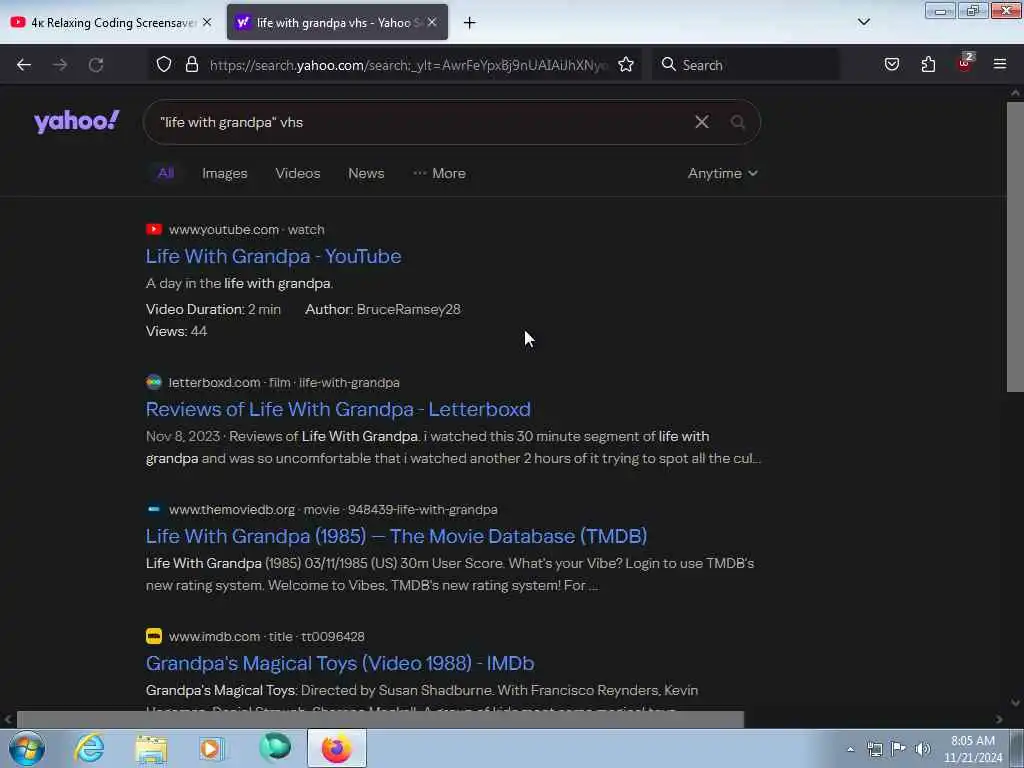
Task: Click the site security padlock icon
Action: 192,64
